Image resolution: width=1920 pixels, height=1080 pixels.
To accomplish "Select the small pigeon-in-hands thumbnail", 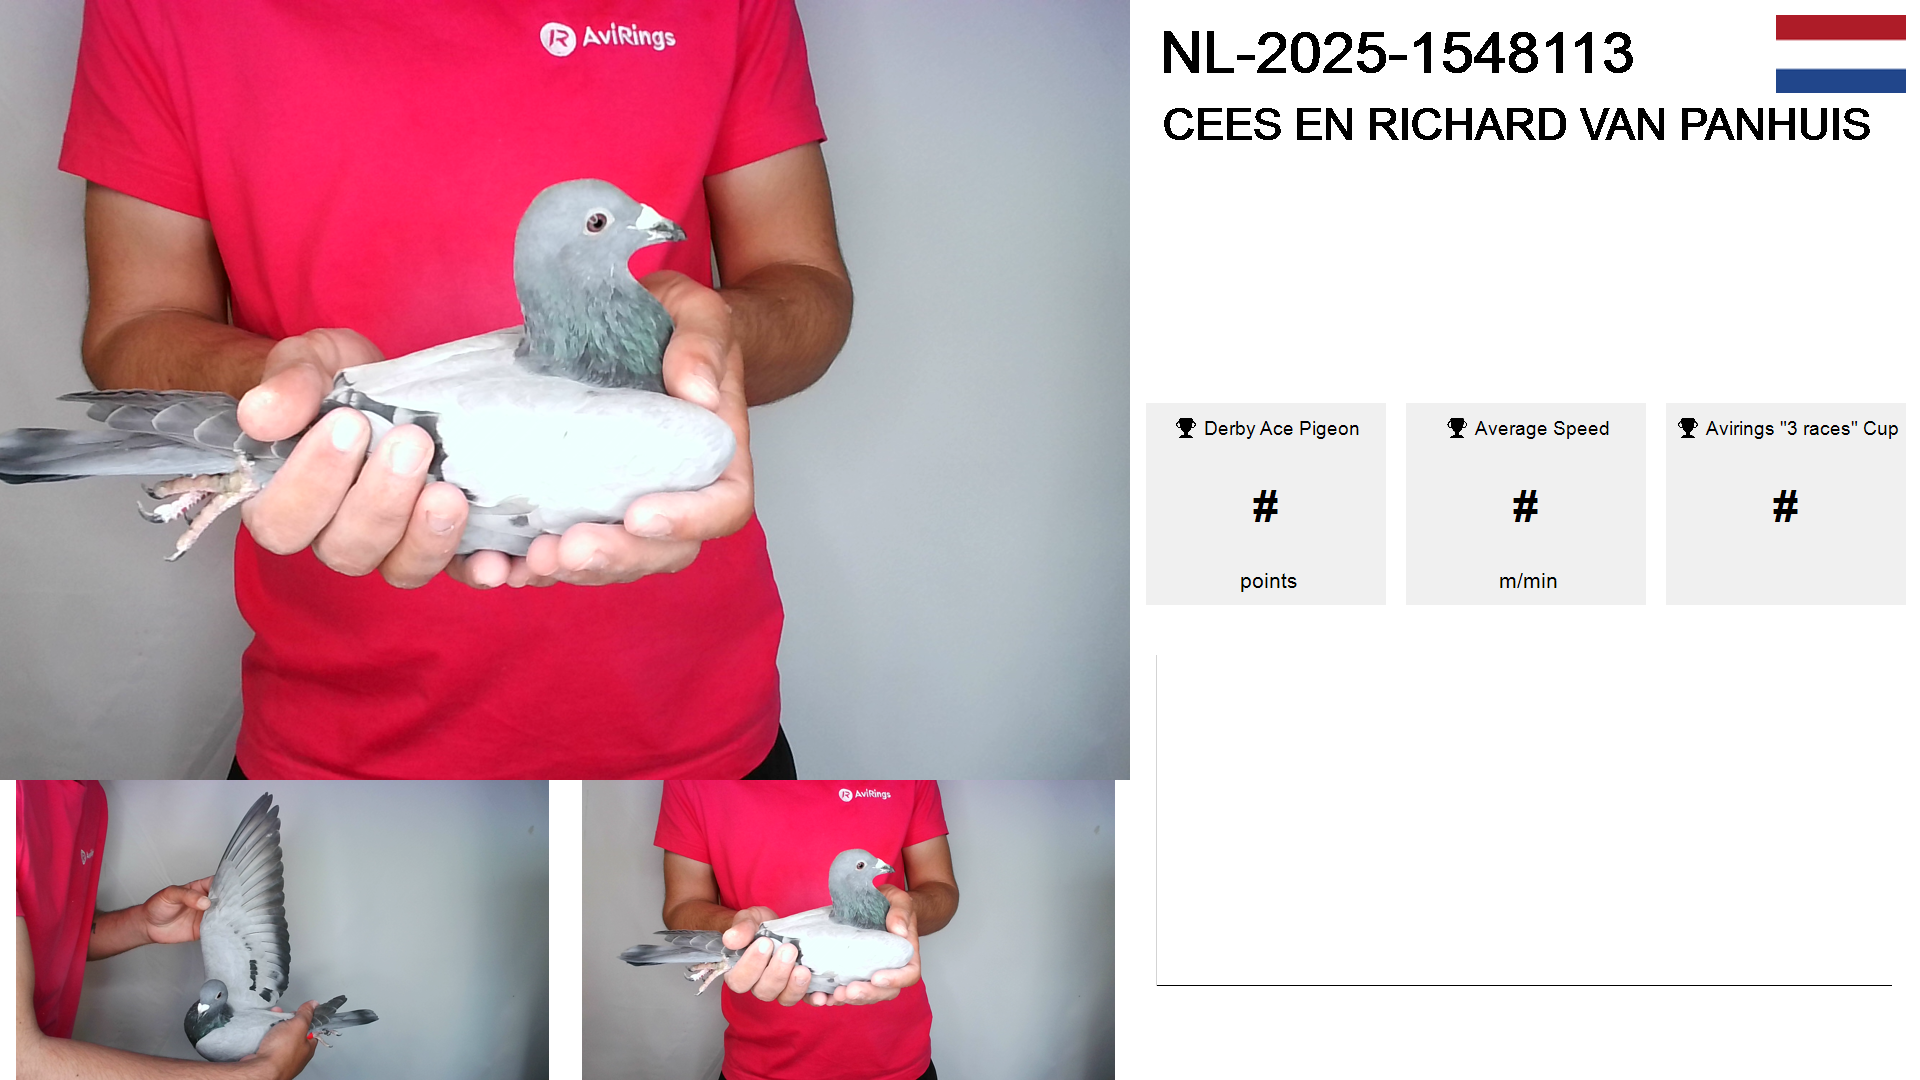I will (848, 930).
